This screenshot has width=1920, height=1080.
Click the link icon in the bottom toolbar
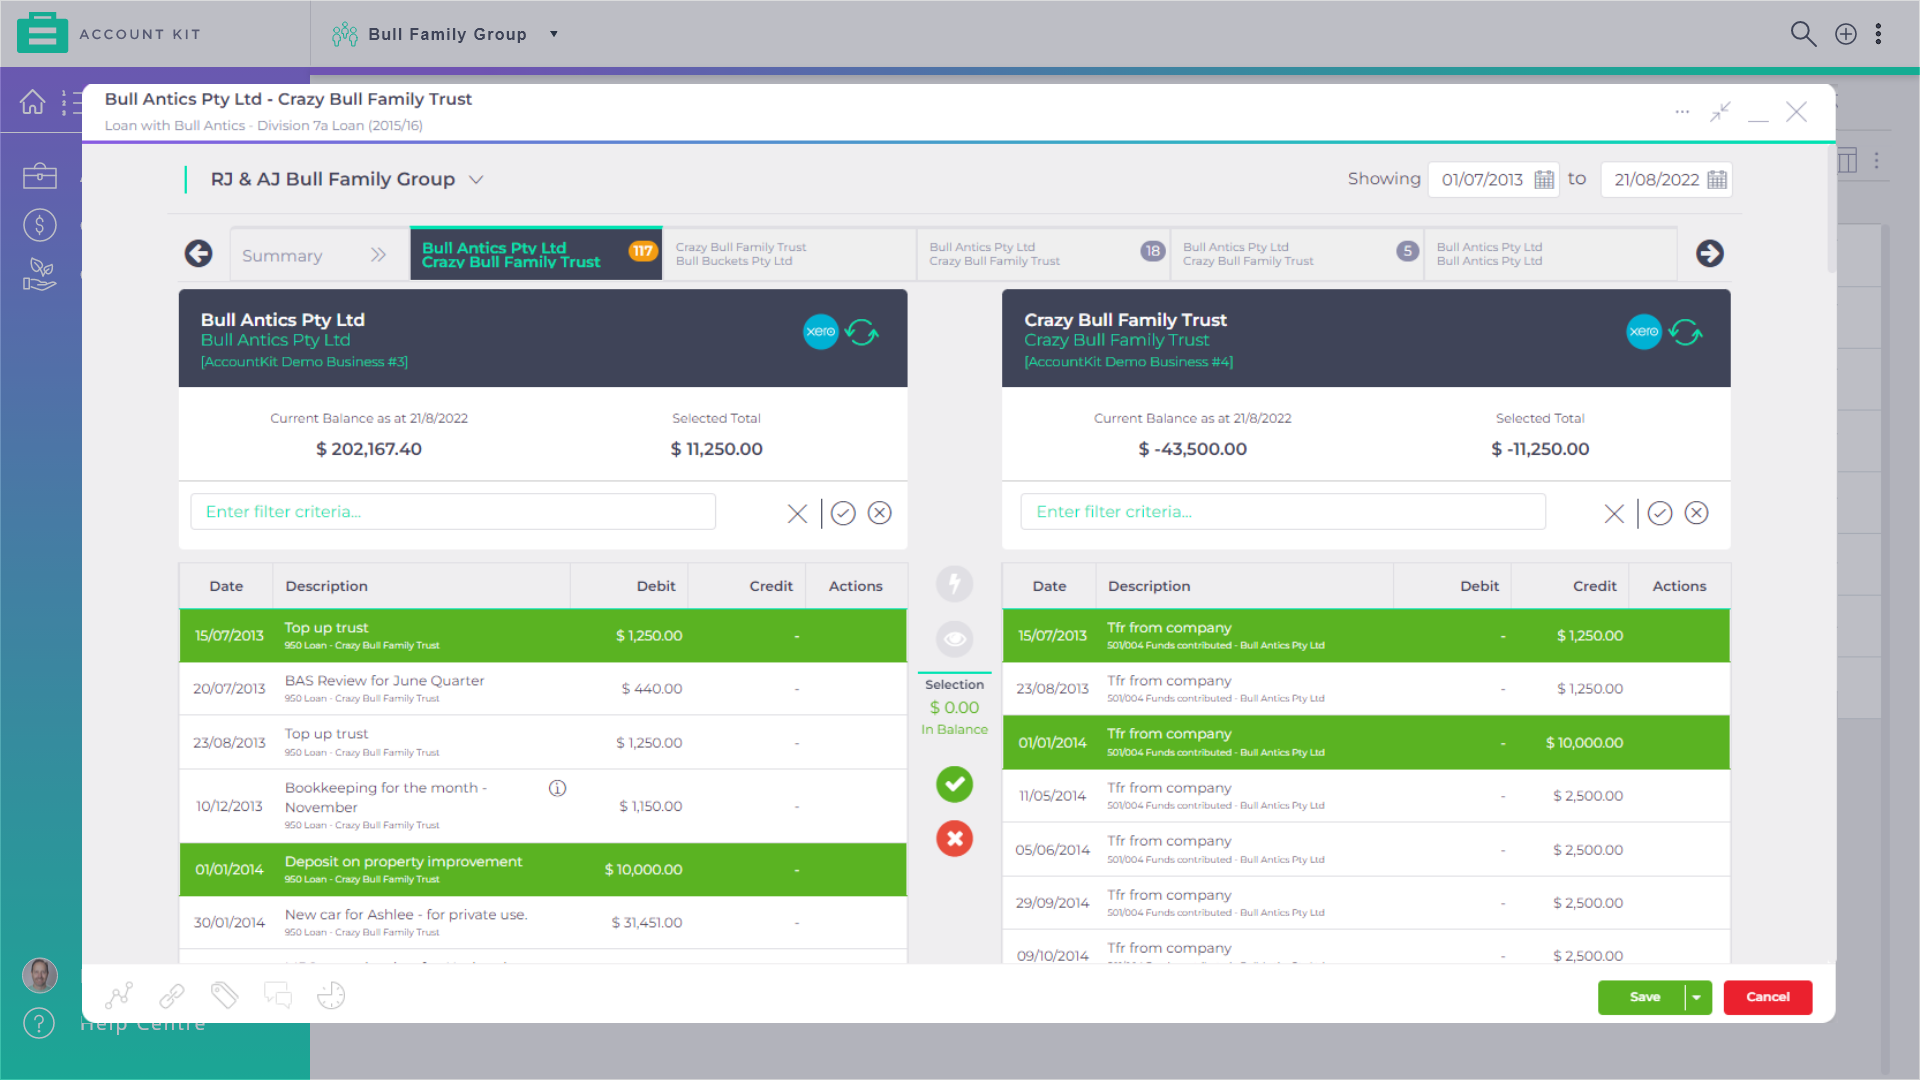(171, 995)
